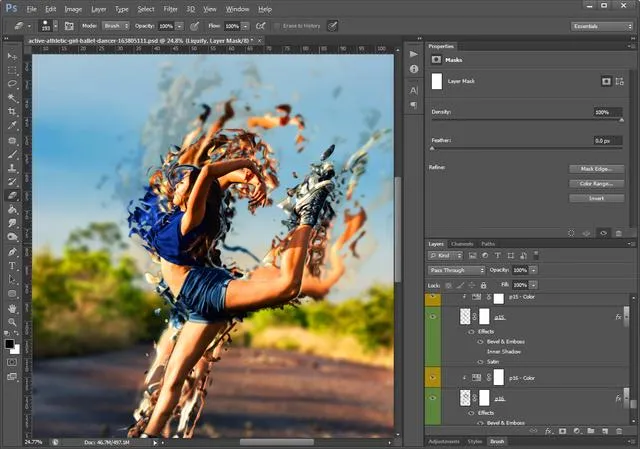Enable the Erase to History checkbox
The image size is (640, 449).
(277, 26)
